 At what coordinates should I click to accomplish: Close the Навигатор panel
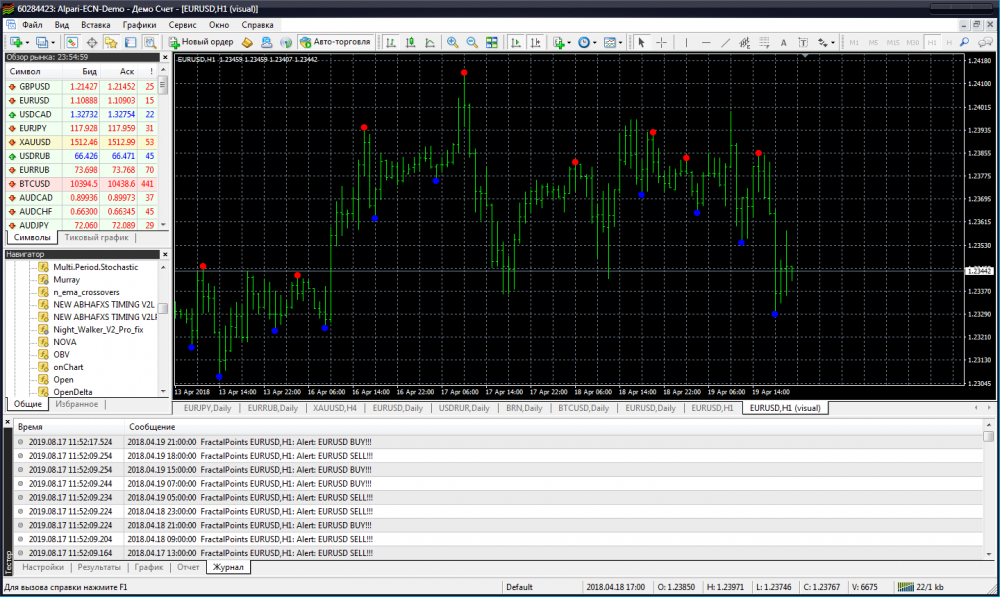coord(165,254)
